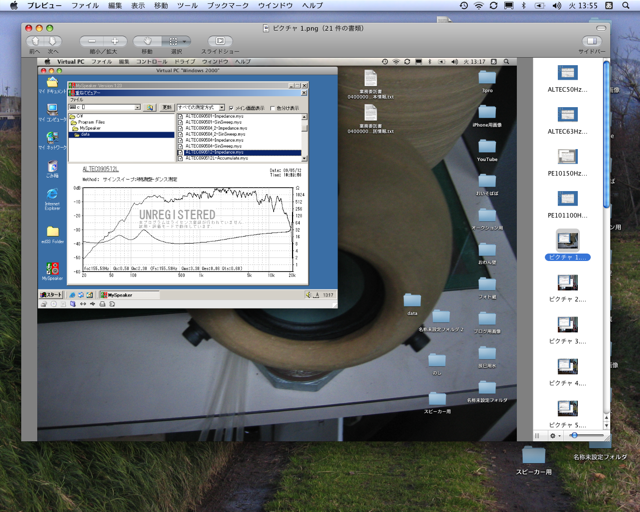This screenshot has height=512, width=640.
Task: Open the ブックマーク menu
Action: (228, 6)
